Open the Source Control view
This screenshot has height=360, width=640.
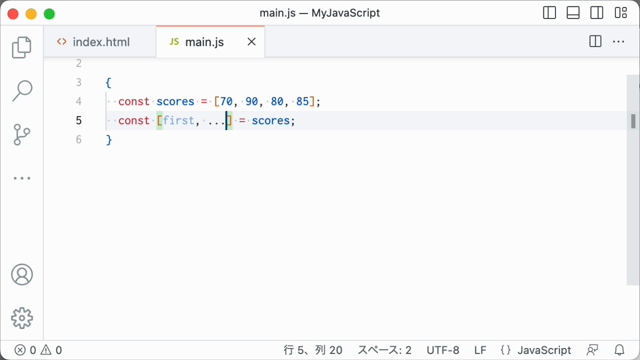click(22, 134)
